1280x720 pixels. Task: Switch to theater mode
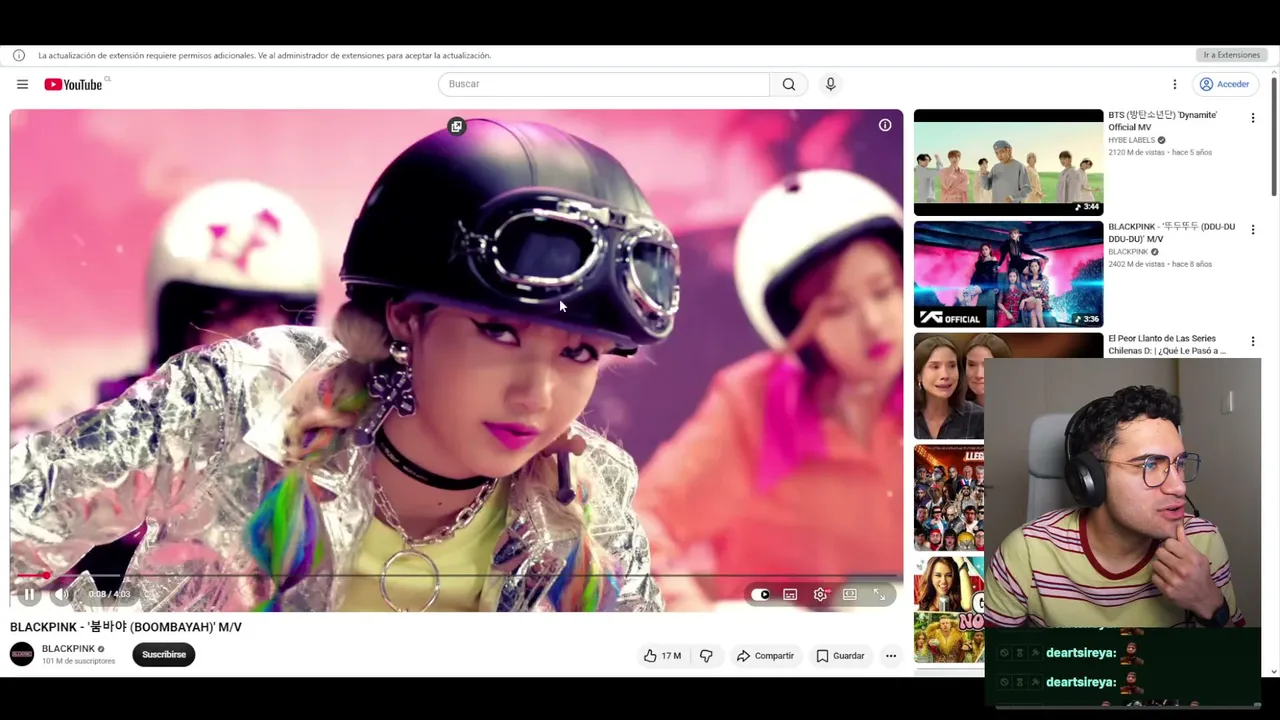849,594
